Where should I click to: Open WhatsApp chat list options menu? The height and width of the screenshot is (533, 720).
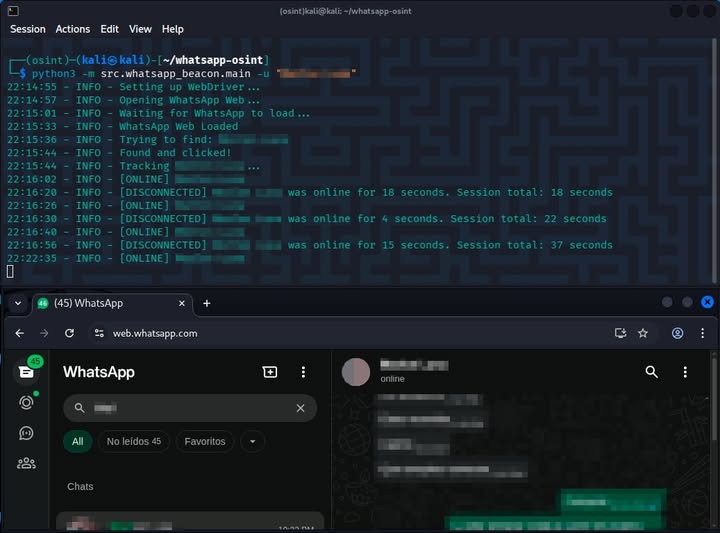point(303,372)
